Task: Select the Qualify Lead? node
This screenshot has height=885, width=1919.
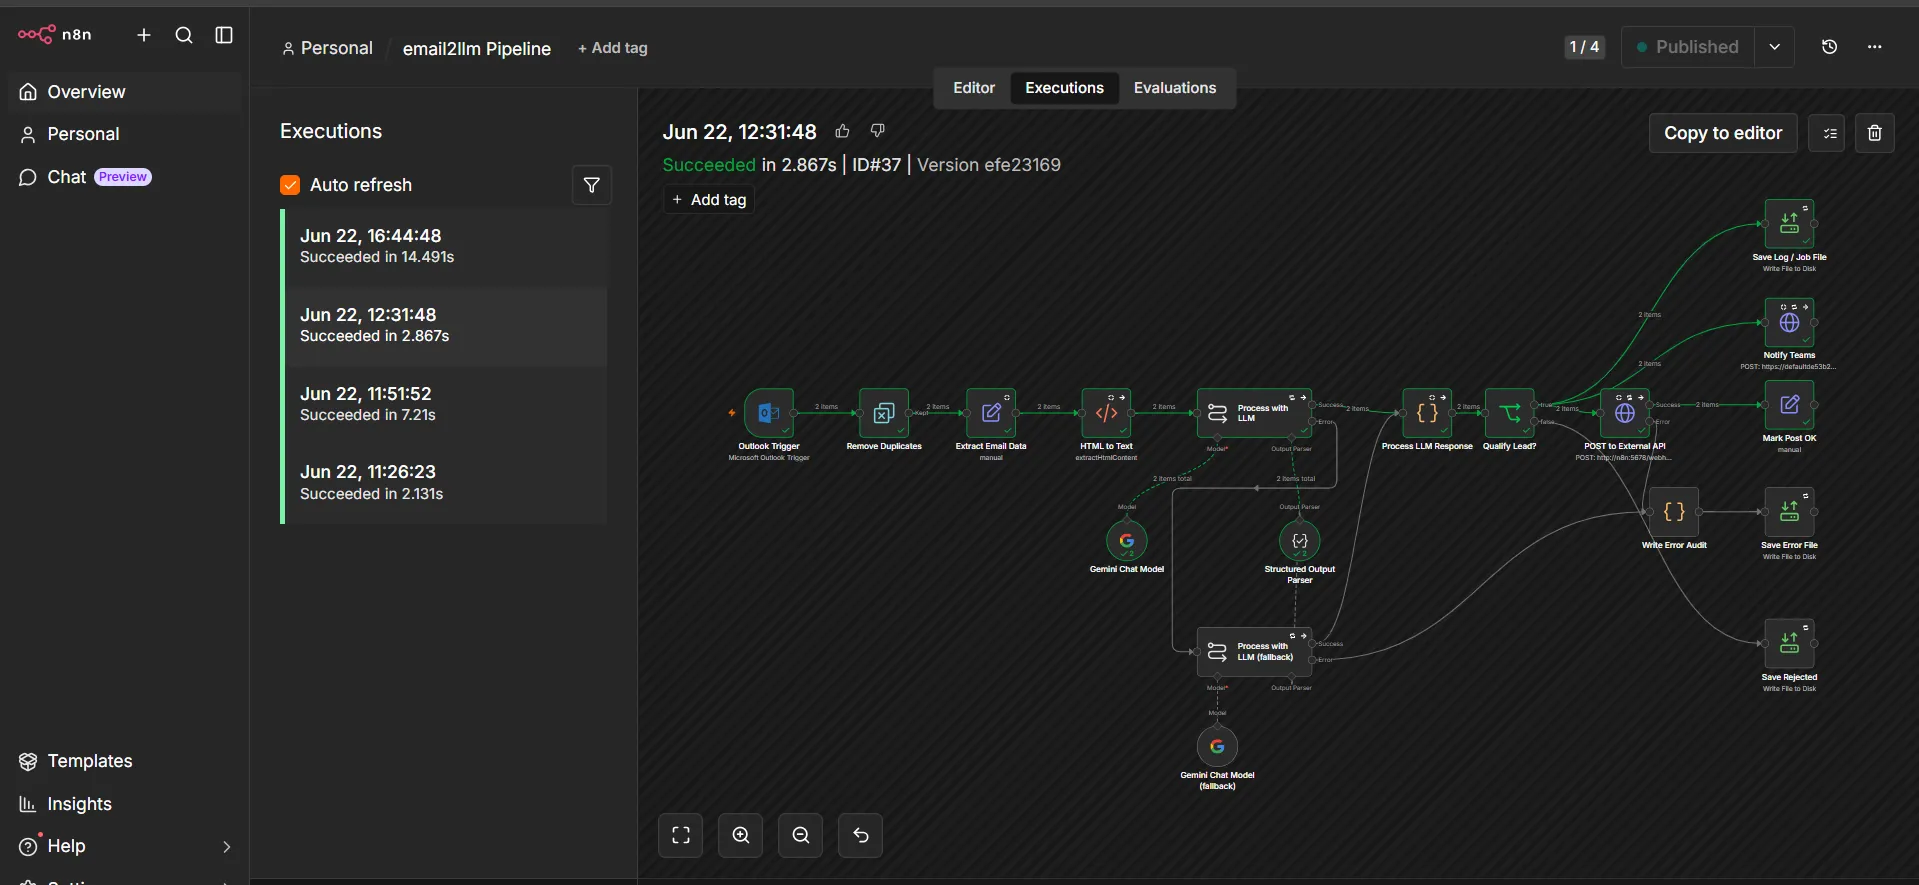Action: [1510, 413]
